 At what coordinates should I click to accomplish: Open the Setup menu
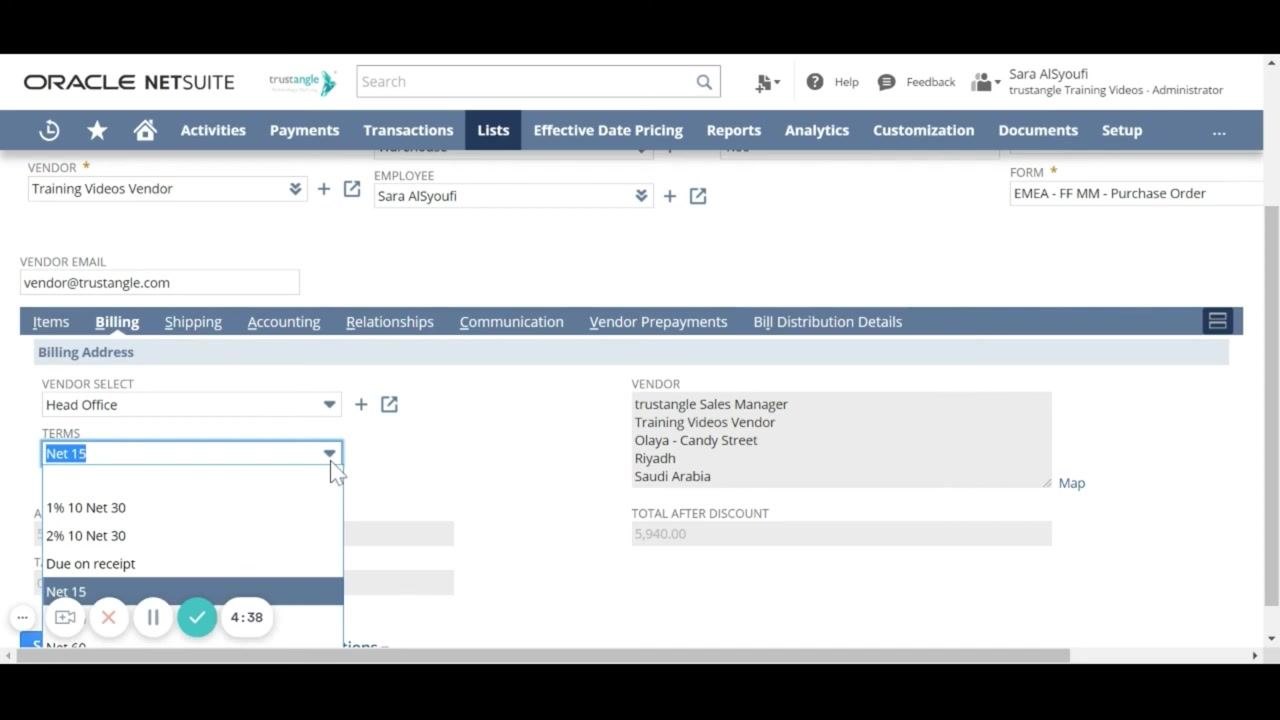(x=1122, y=130)
